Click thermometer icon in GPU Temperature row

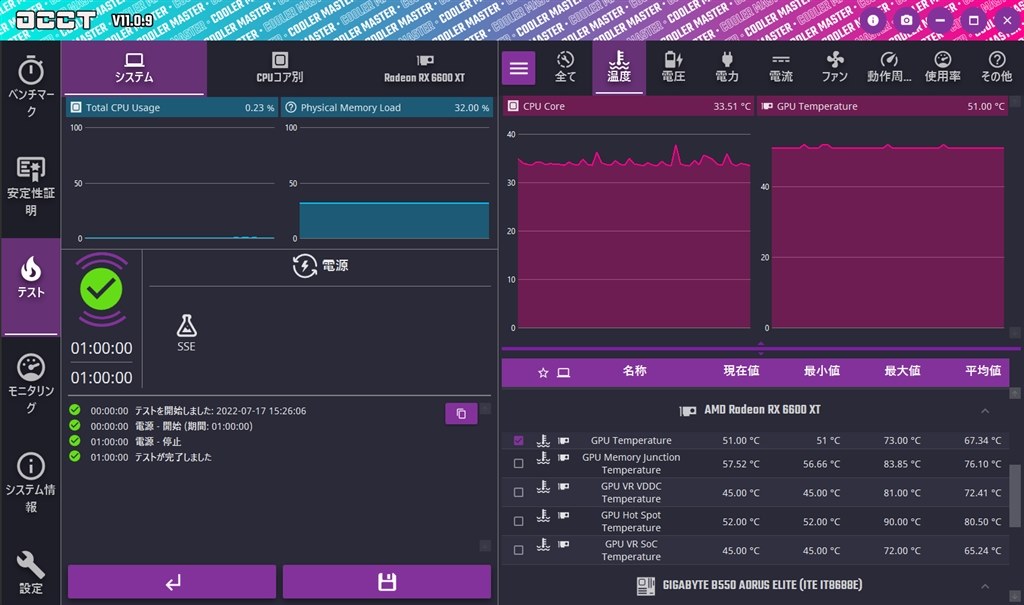(x=543, y=440)
